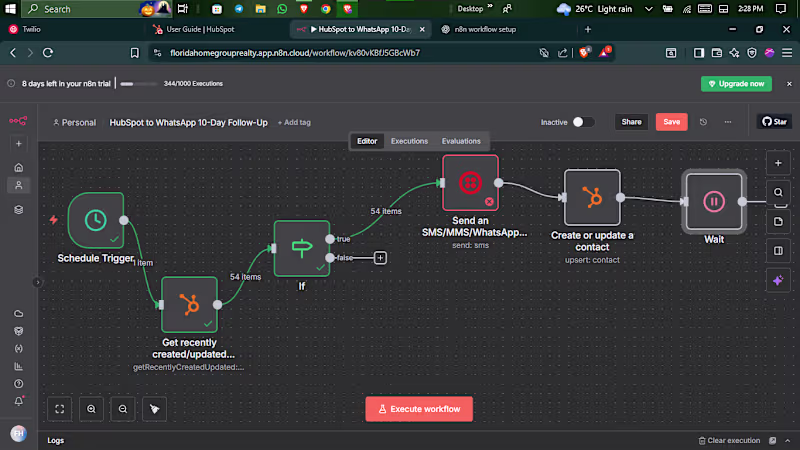The height and width of the screenshot is (450, 800).
Task: Select the Create or update a contact node
Action: [592, 197]
